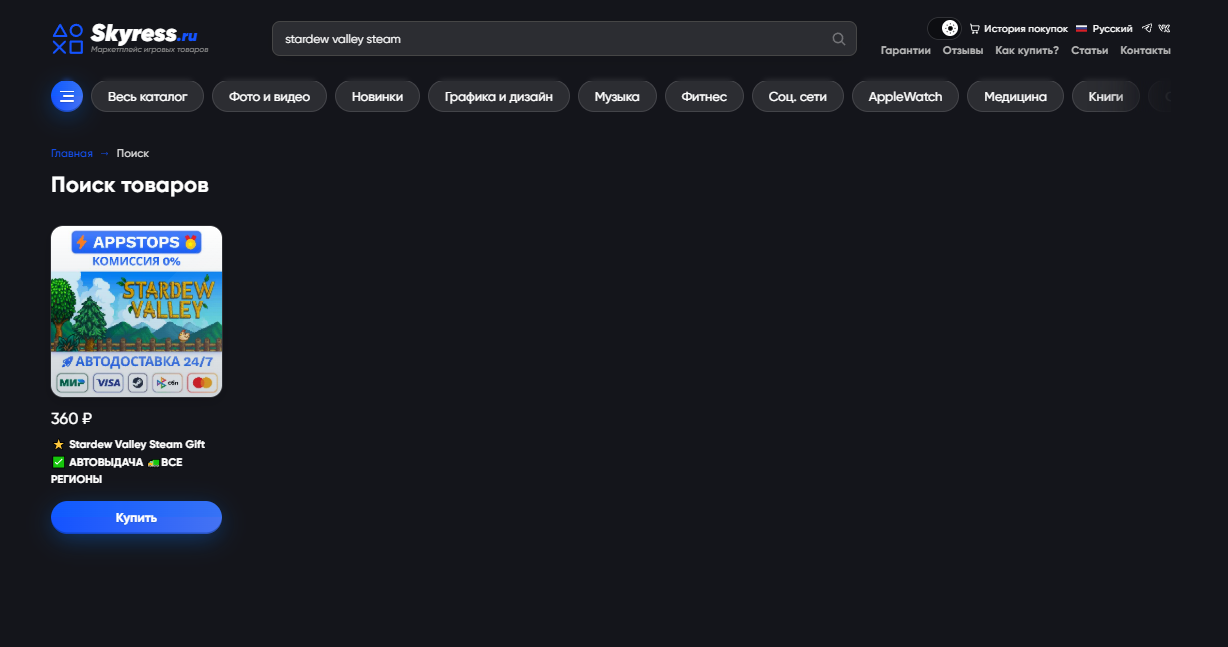Go to Главная breadcrumb link
The image size is (1228, 647).
click(72, 153)
